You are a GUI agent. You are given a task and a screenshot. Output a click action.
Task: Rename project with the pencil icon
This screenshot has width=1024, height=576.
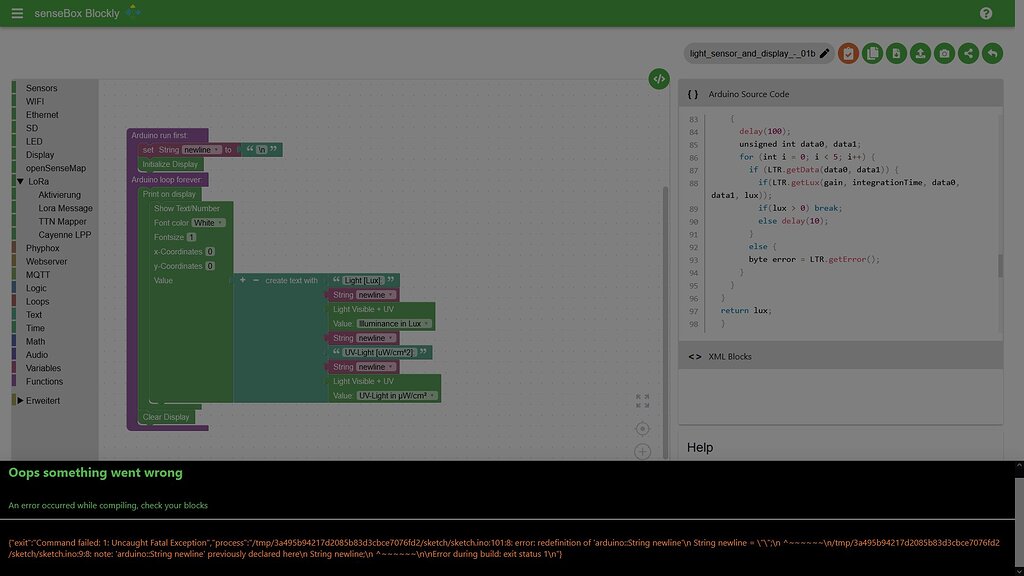(825, 53)
